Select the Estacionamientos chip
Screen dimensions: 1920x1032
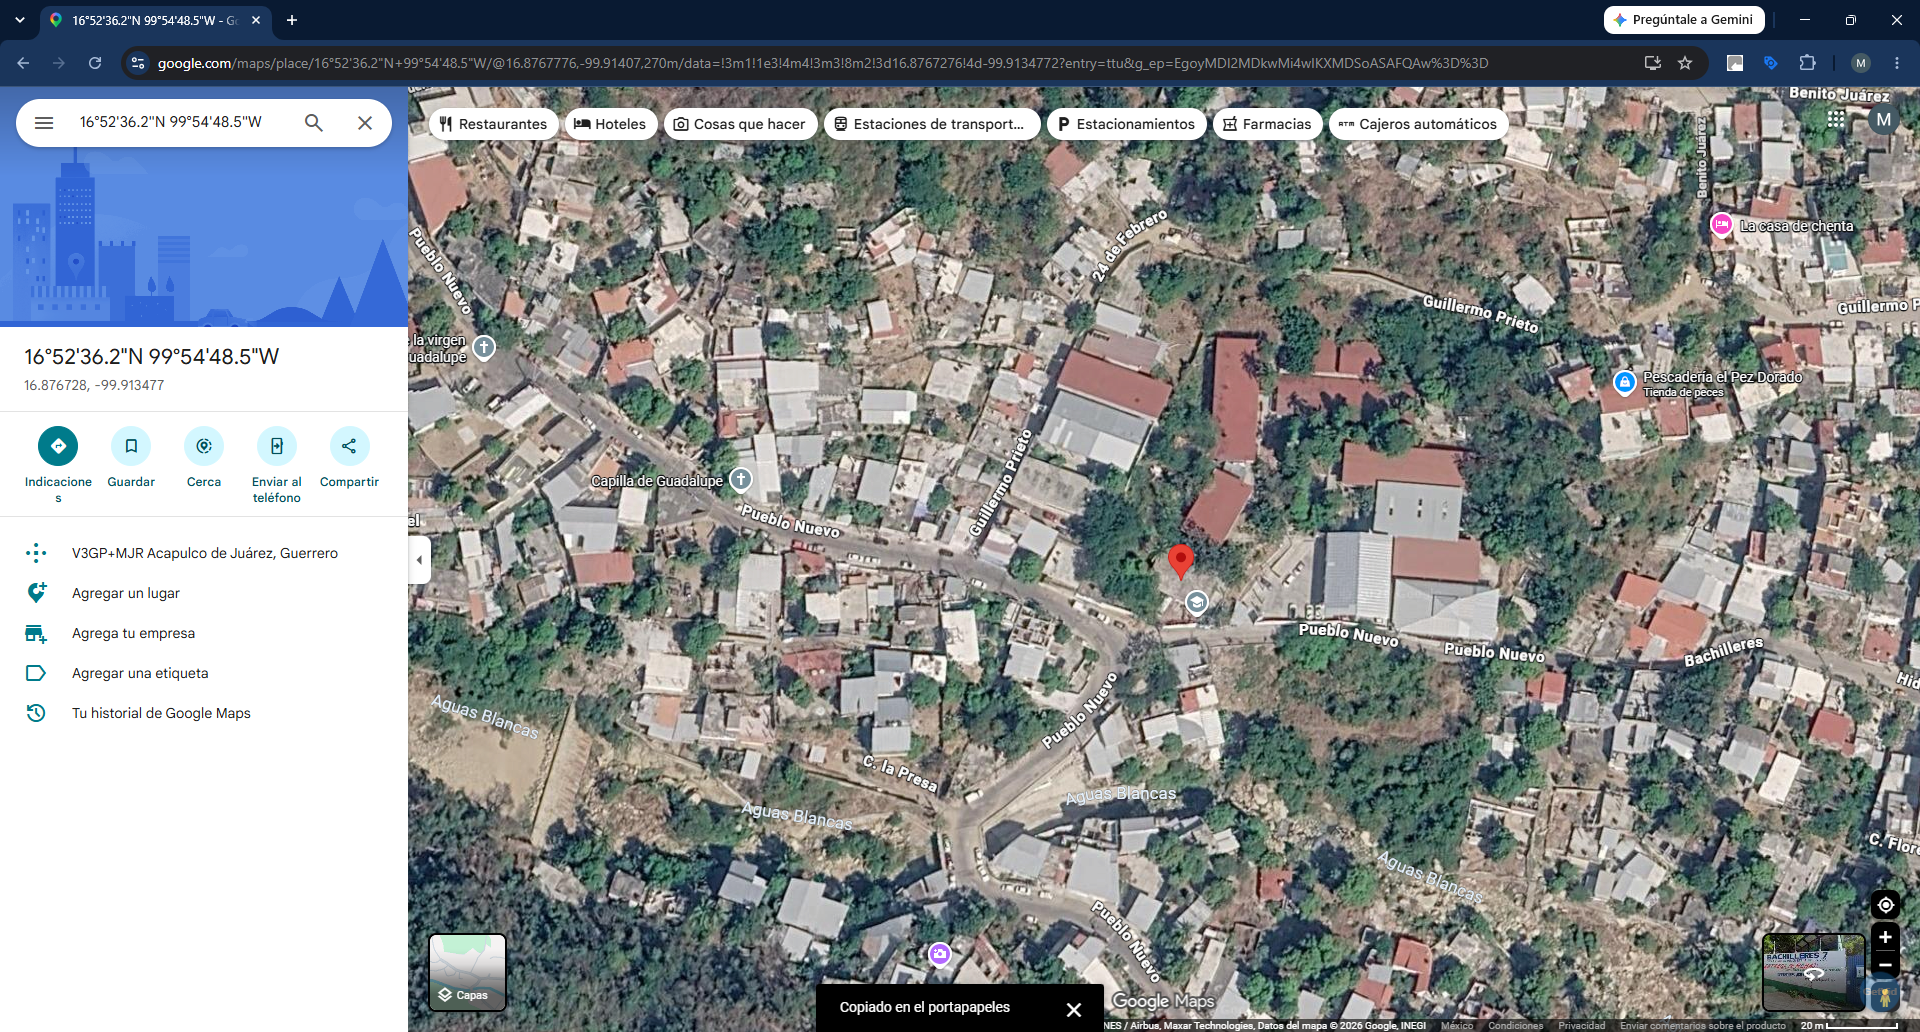click(1126, 124)
